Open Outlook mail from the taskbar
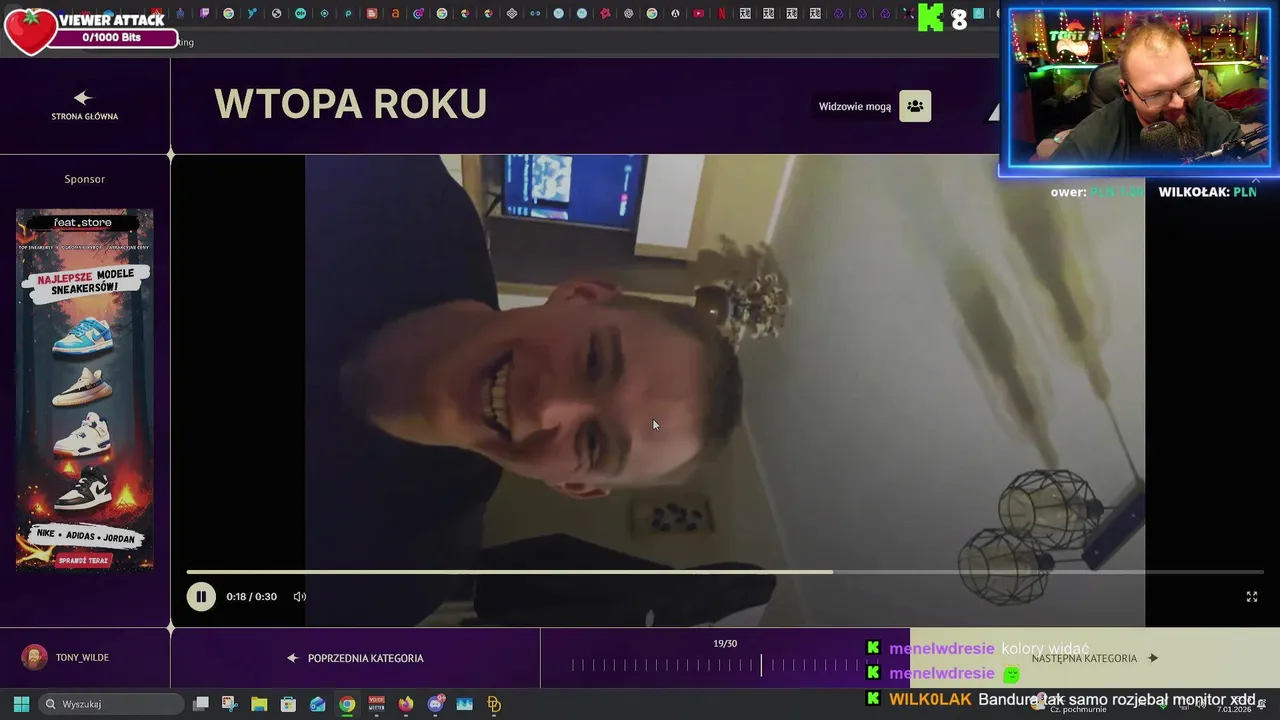The image size is (1280, 720). pyautogui.click(x=318, y=704)
